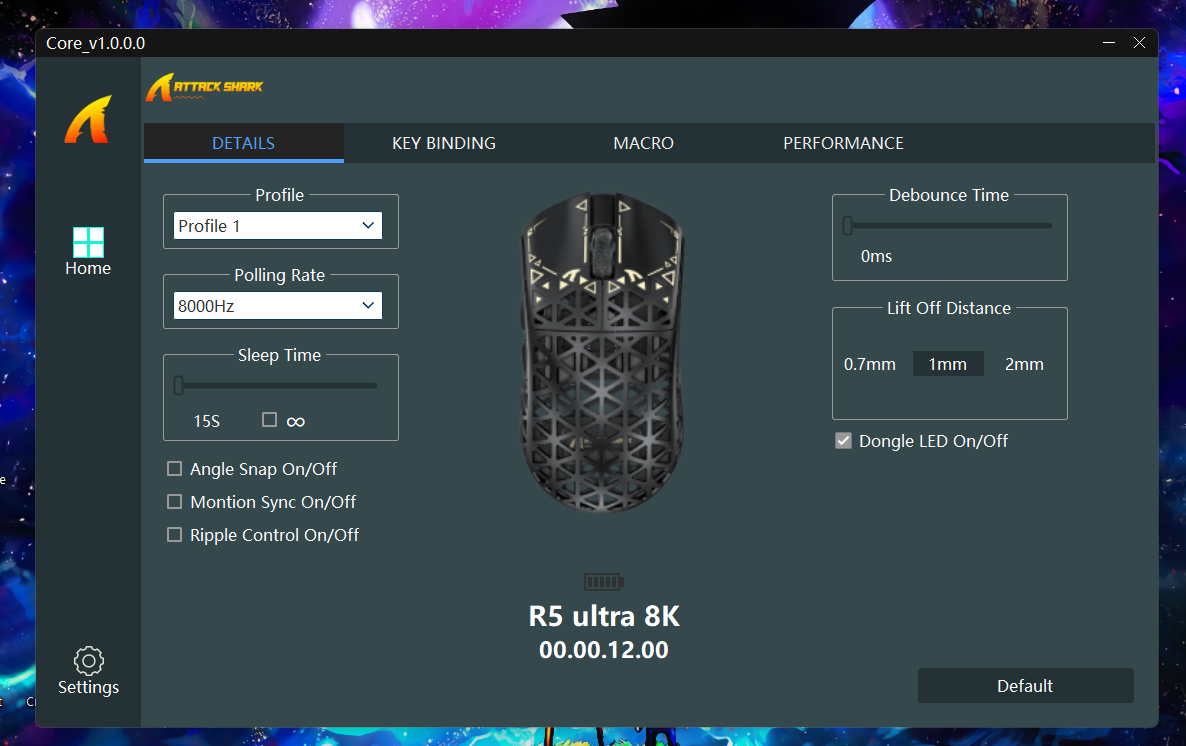Select 0.7mm lift off distance
1186x746 pixels.
(x=870, y=364)
